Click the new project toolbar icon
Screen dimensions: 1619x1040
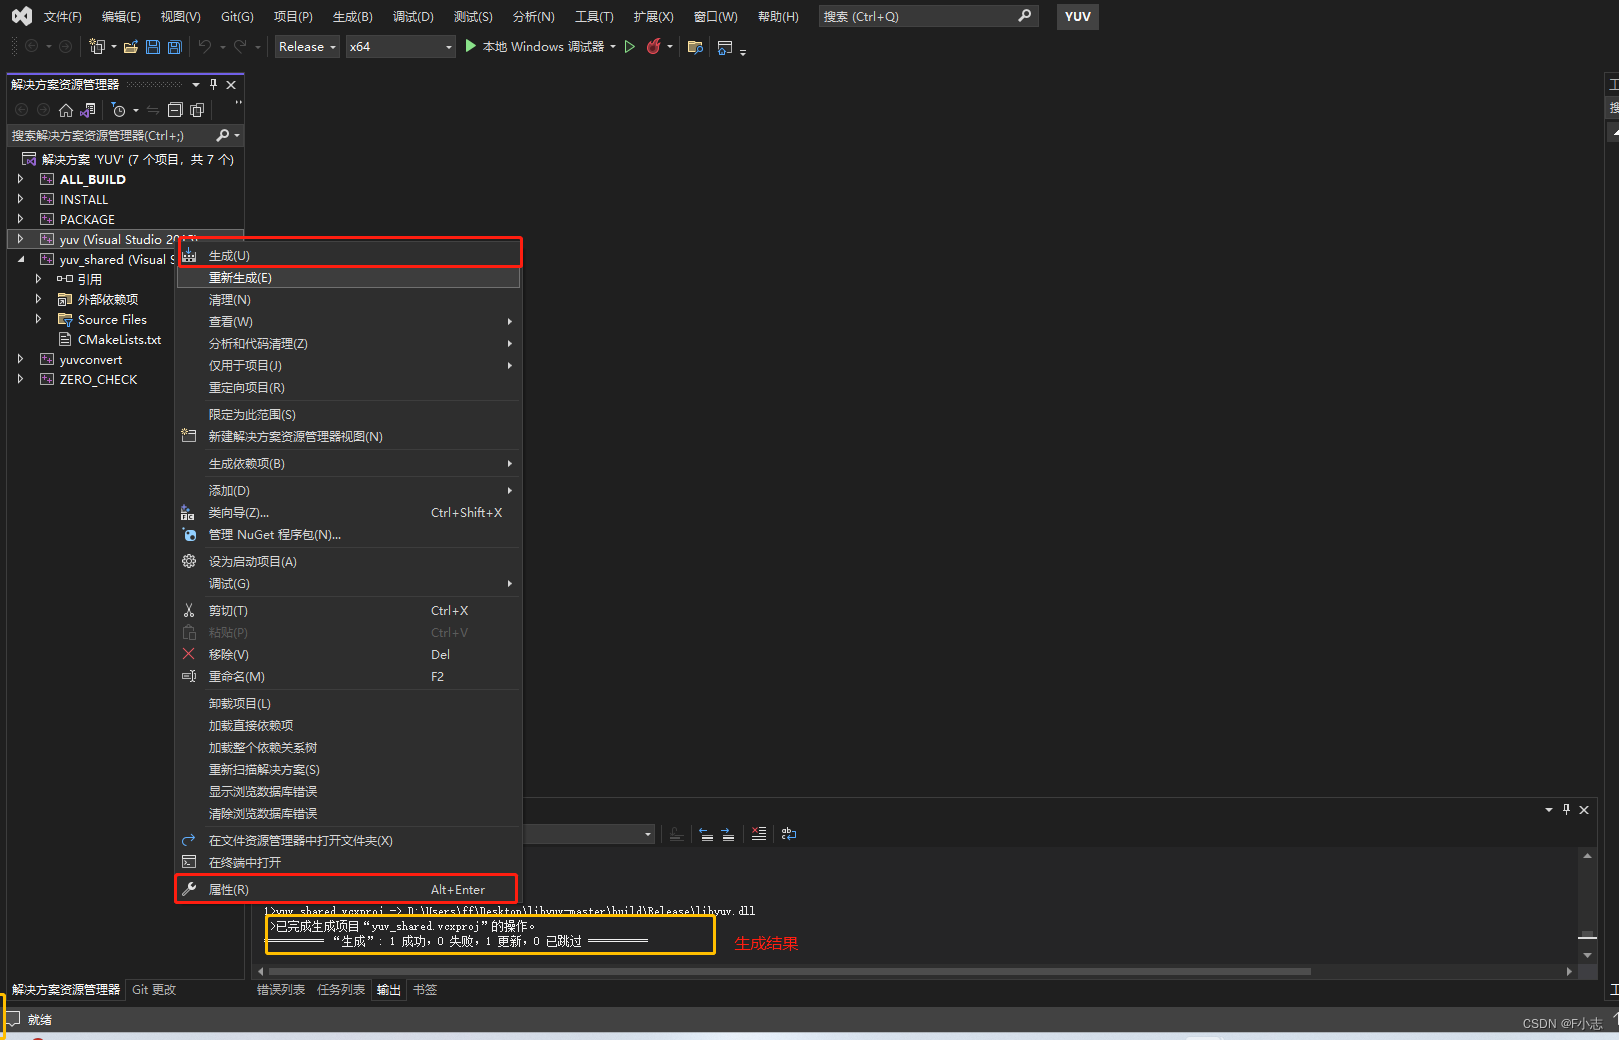97,46
